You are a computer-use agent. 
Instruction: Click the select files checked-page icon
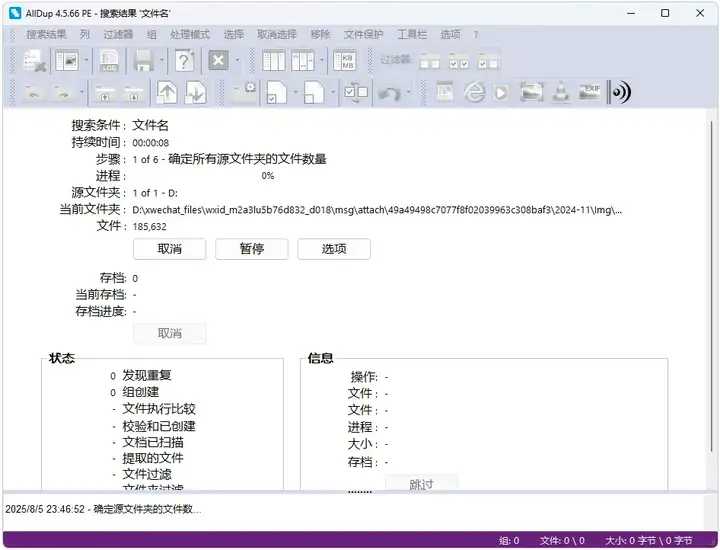click(277, 92)
